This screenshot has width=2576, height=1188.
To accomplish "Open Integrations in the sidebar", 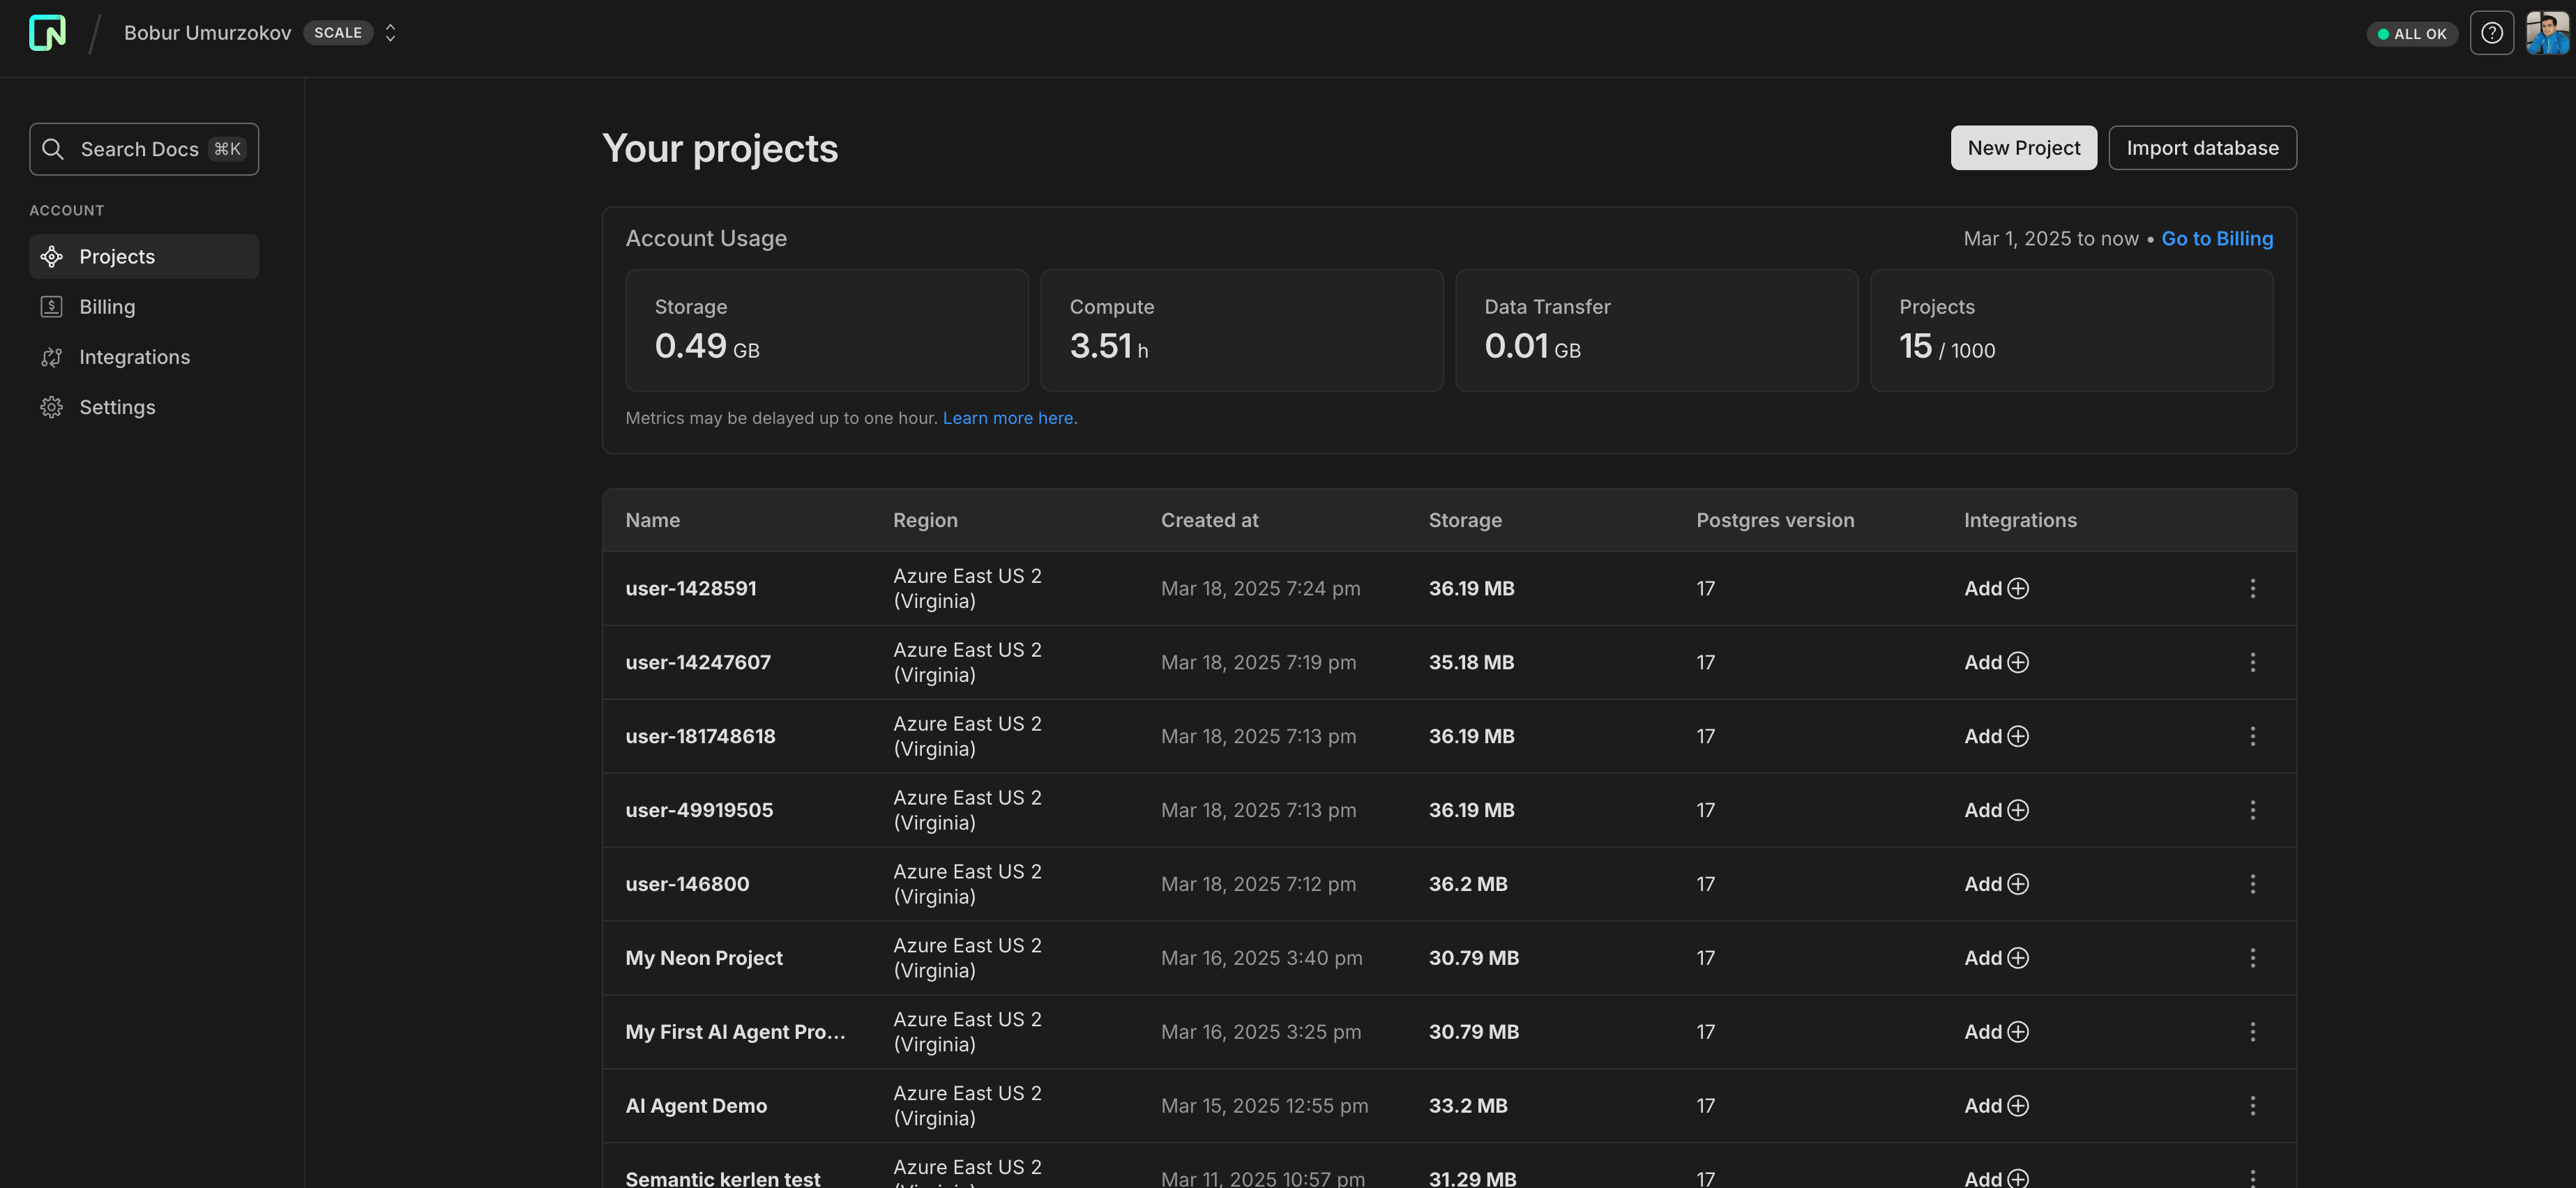I will [x=144, y=357].
